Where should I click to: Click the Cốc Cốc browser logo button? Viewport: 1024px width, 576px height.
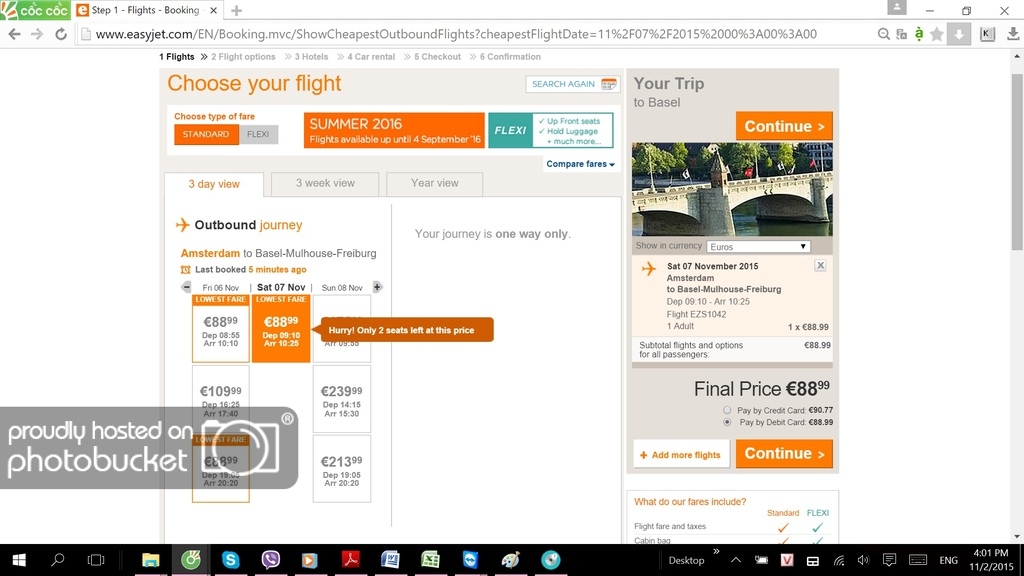[35, 10]
